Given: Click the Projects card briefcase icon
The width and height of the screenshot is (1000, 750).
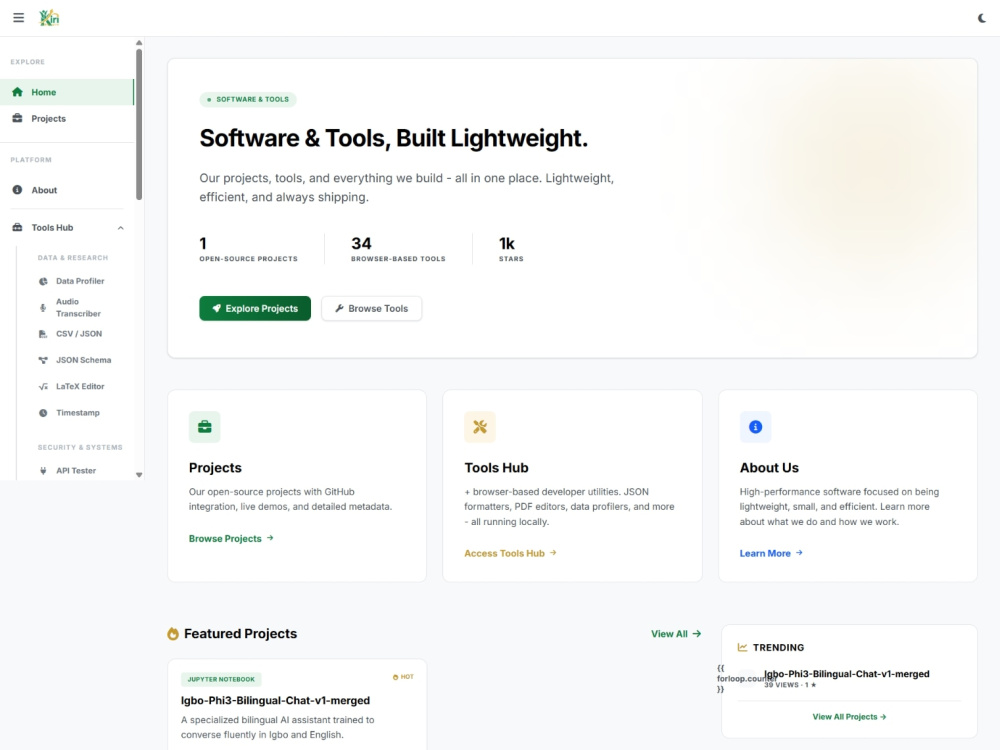Looking at the screenshot, I should (205, 427).
